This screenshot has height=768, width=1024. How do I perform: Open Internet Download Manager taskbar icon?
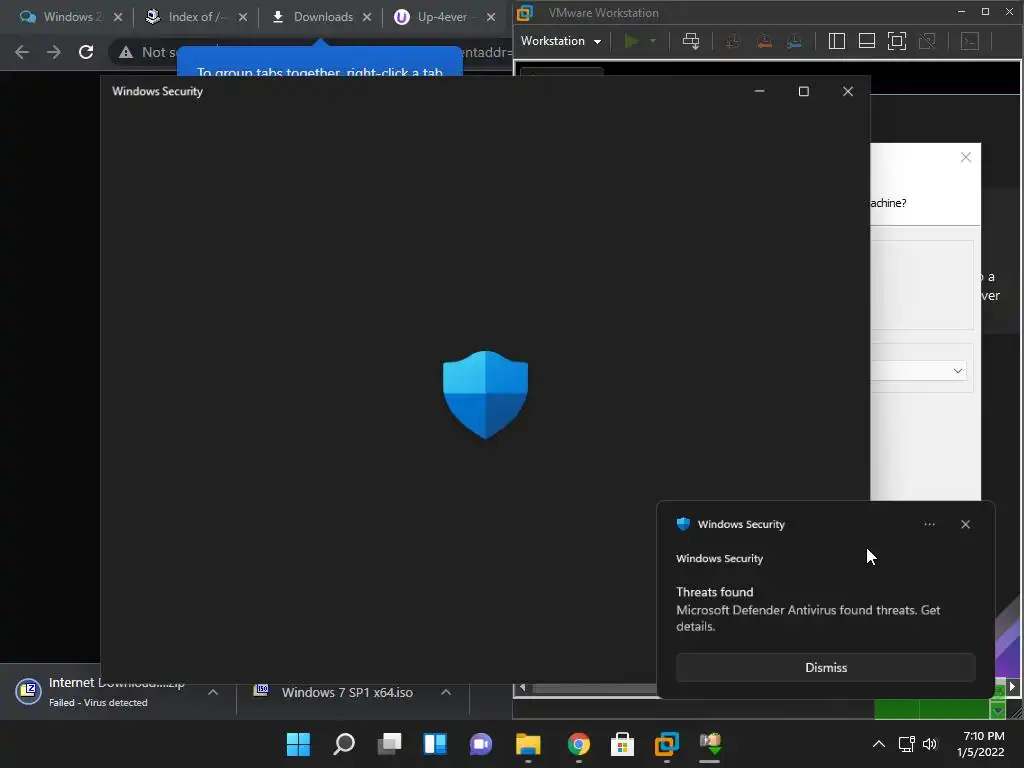click(x=710, y=744)
